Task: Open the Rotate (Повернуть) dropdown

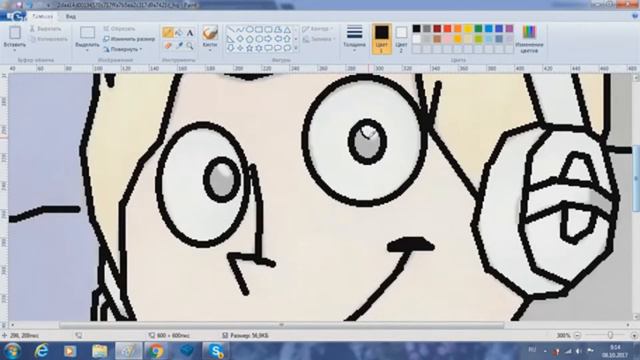Action: tap(122, 49)
